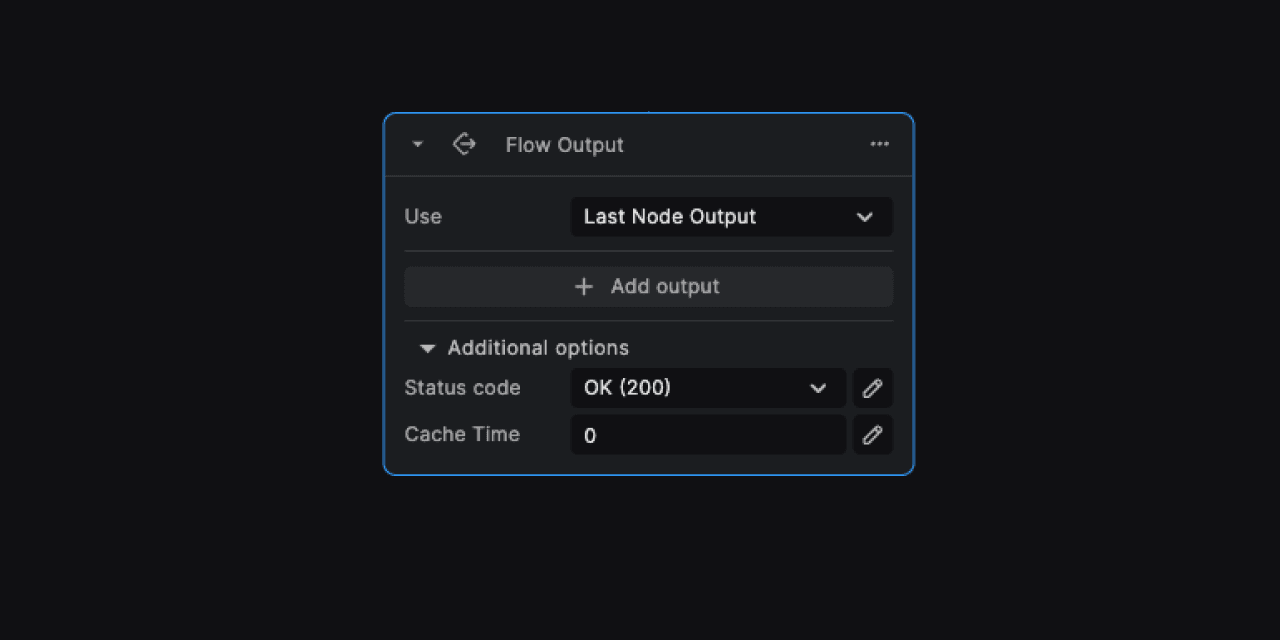The height and width of the screenshot is (640, 1280).
Task: Click the chevron in Status code dropdown
Action: (x=818, y=388)
